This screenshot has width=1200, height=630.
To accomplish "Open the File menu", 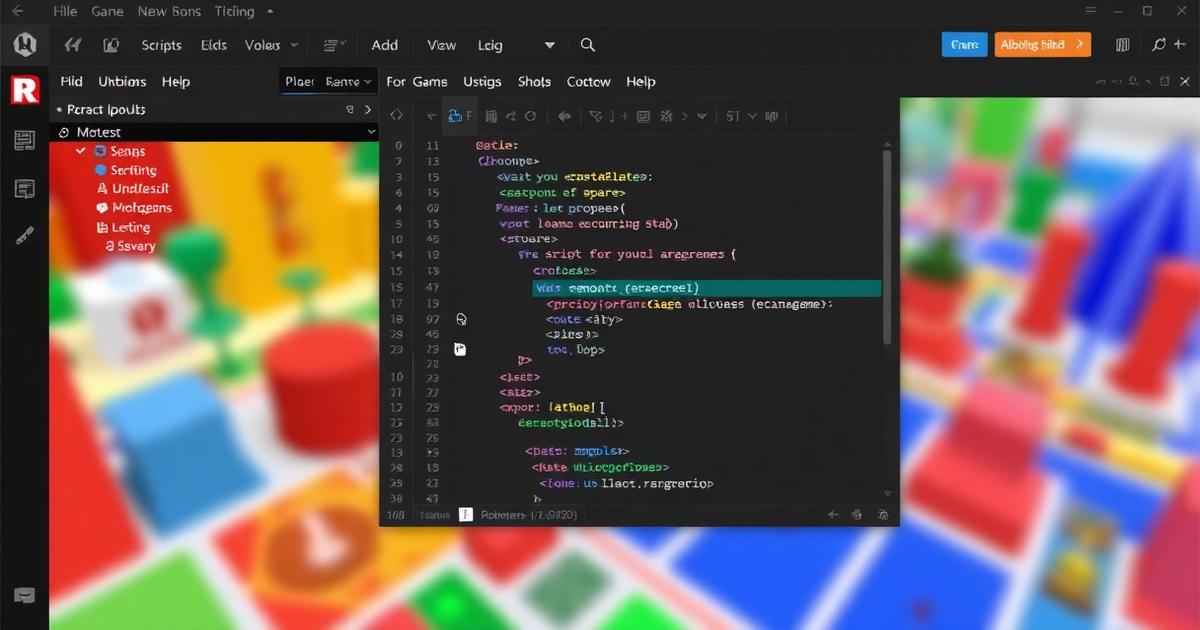I will pos(65,12).
